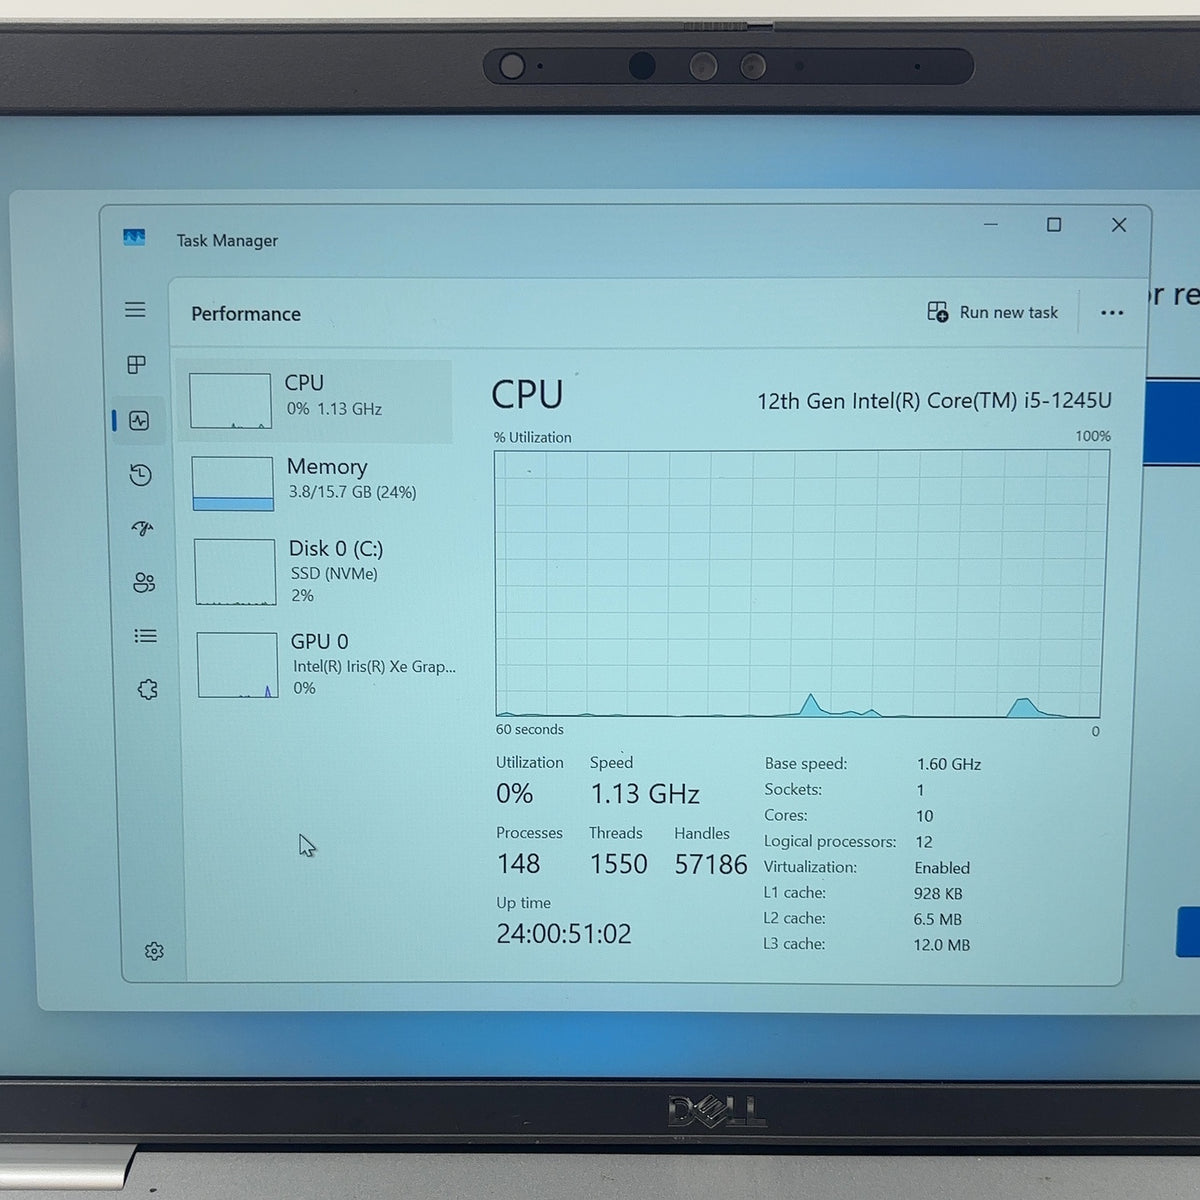
Task: Click the Speed value 1.13 GHz
Action: click(645, 794)
